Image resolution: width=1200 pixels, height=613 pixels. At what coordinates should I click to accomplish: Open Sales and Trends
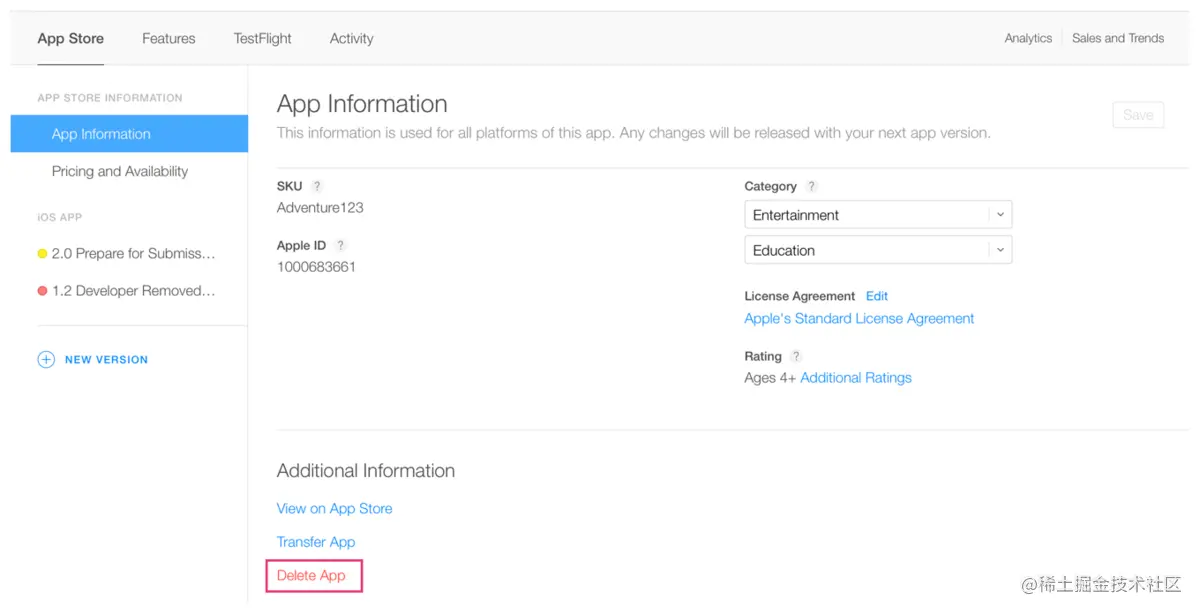pos(1118,39)
